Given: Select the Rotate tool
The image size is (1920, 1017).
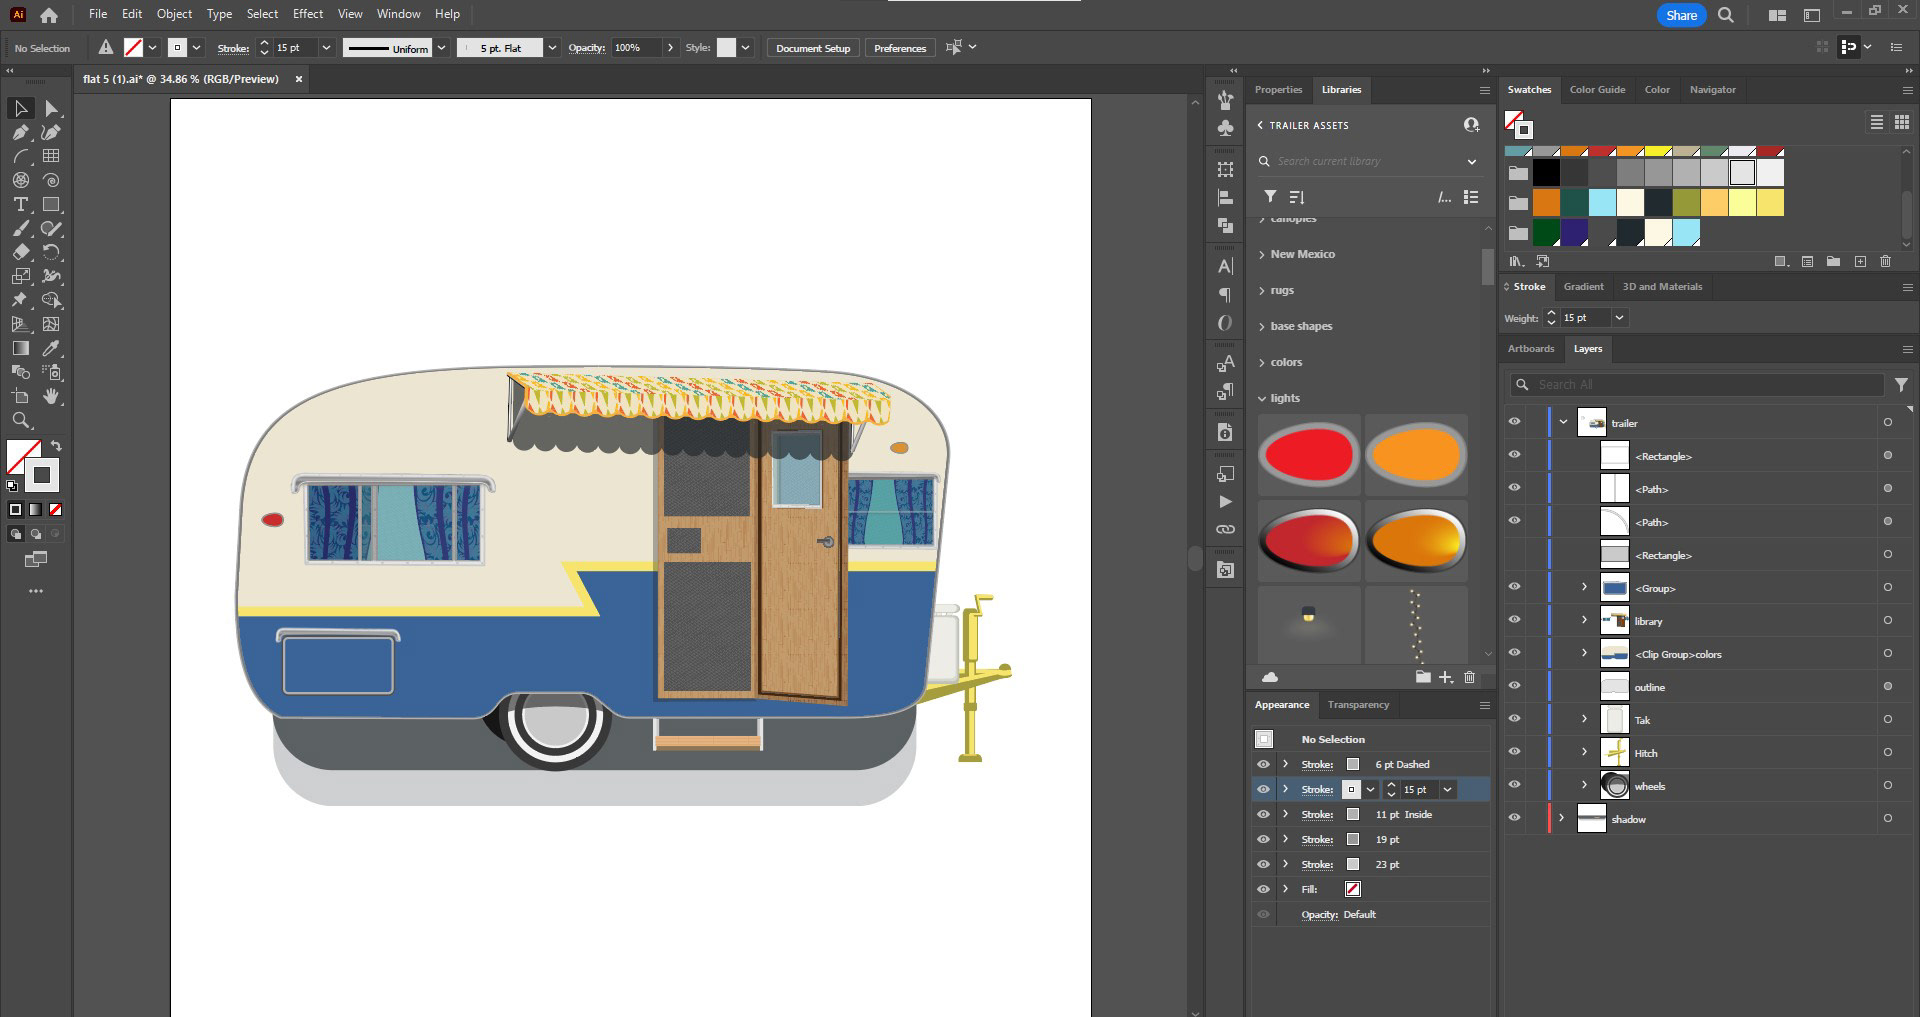Looking at the screenshot, I should [52, 252].
